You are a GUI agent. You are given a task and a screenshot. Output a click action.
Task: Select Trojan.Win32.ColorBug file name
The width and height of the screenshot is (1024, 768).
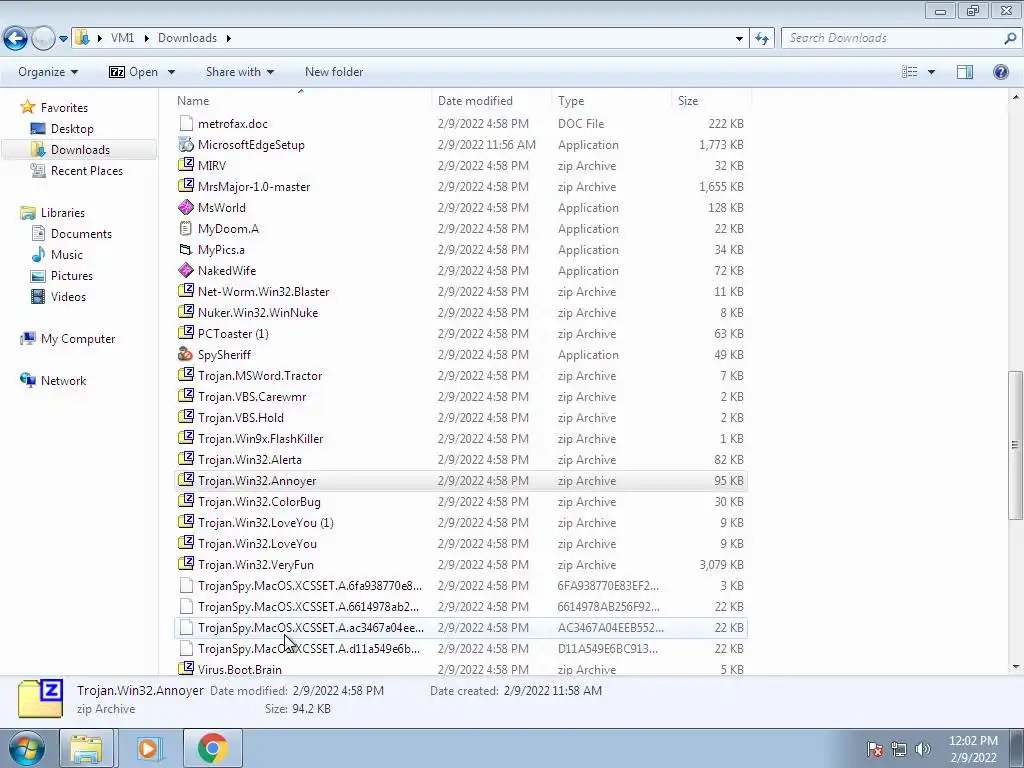tap(259, 502)
